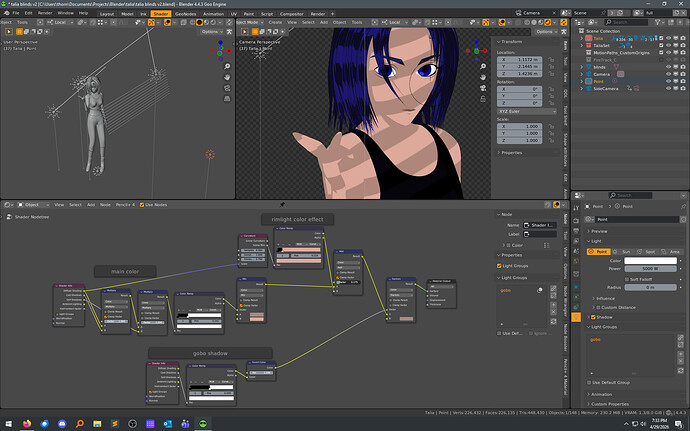The width and height of the screenshot is (690, 431).
Task: Toggle the Shadow checkbox
Action: point(593,317)
